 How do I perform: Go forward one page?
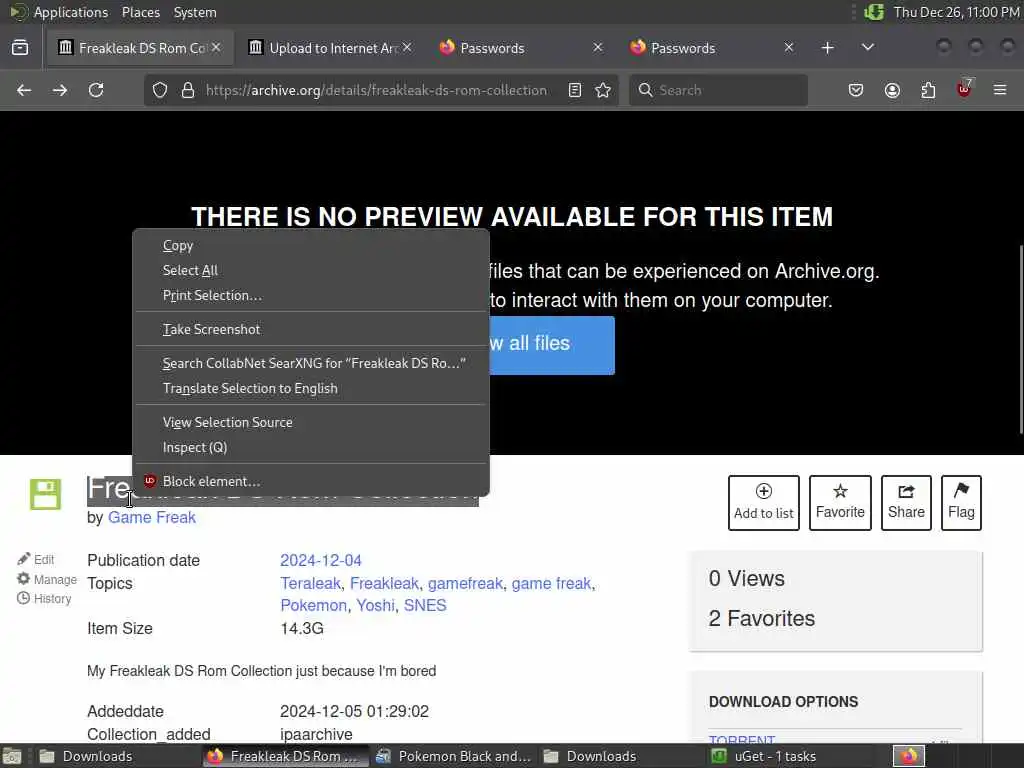point(60,90)
